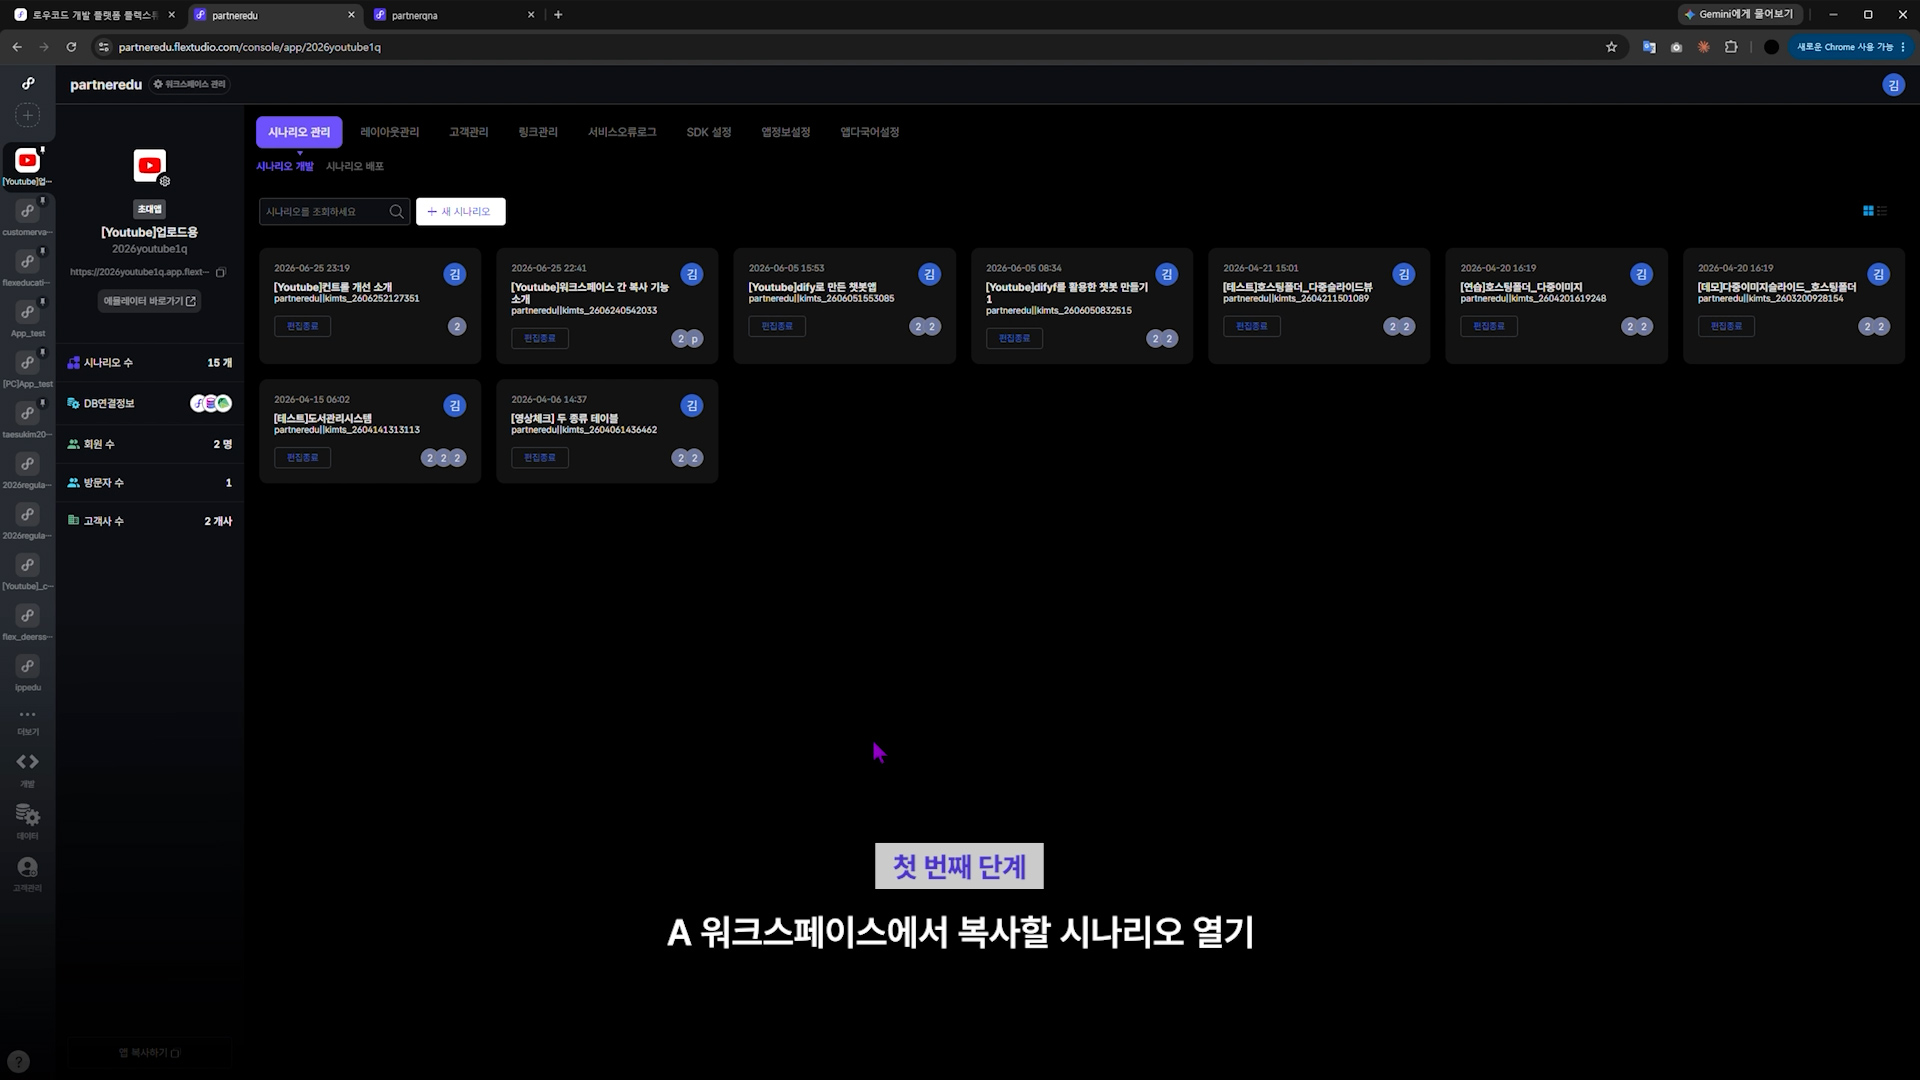
Task: Open [데모]다중이미지슬라이드_호스팅폴더 scenario card
Action: [1794, 305]
